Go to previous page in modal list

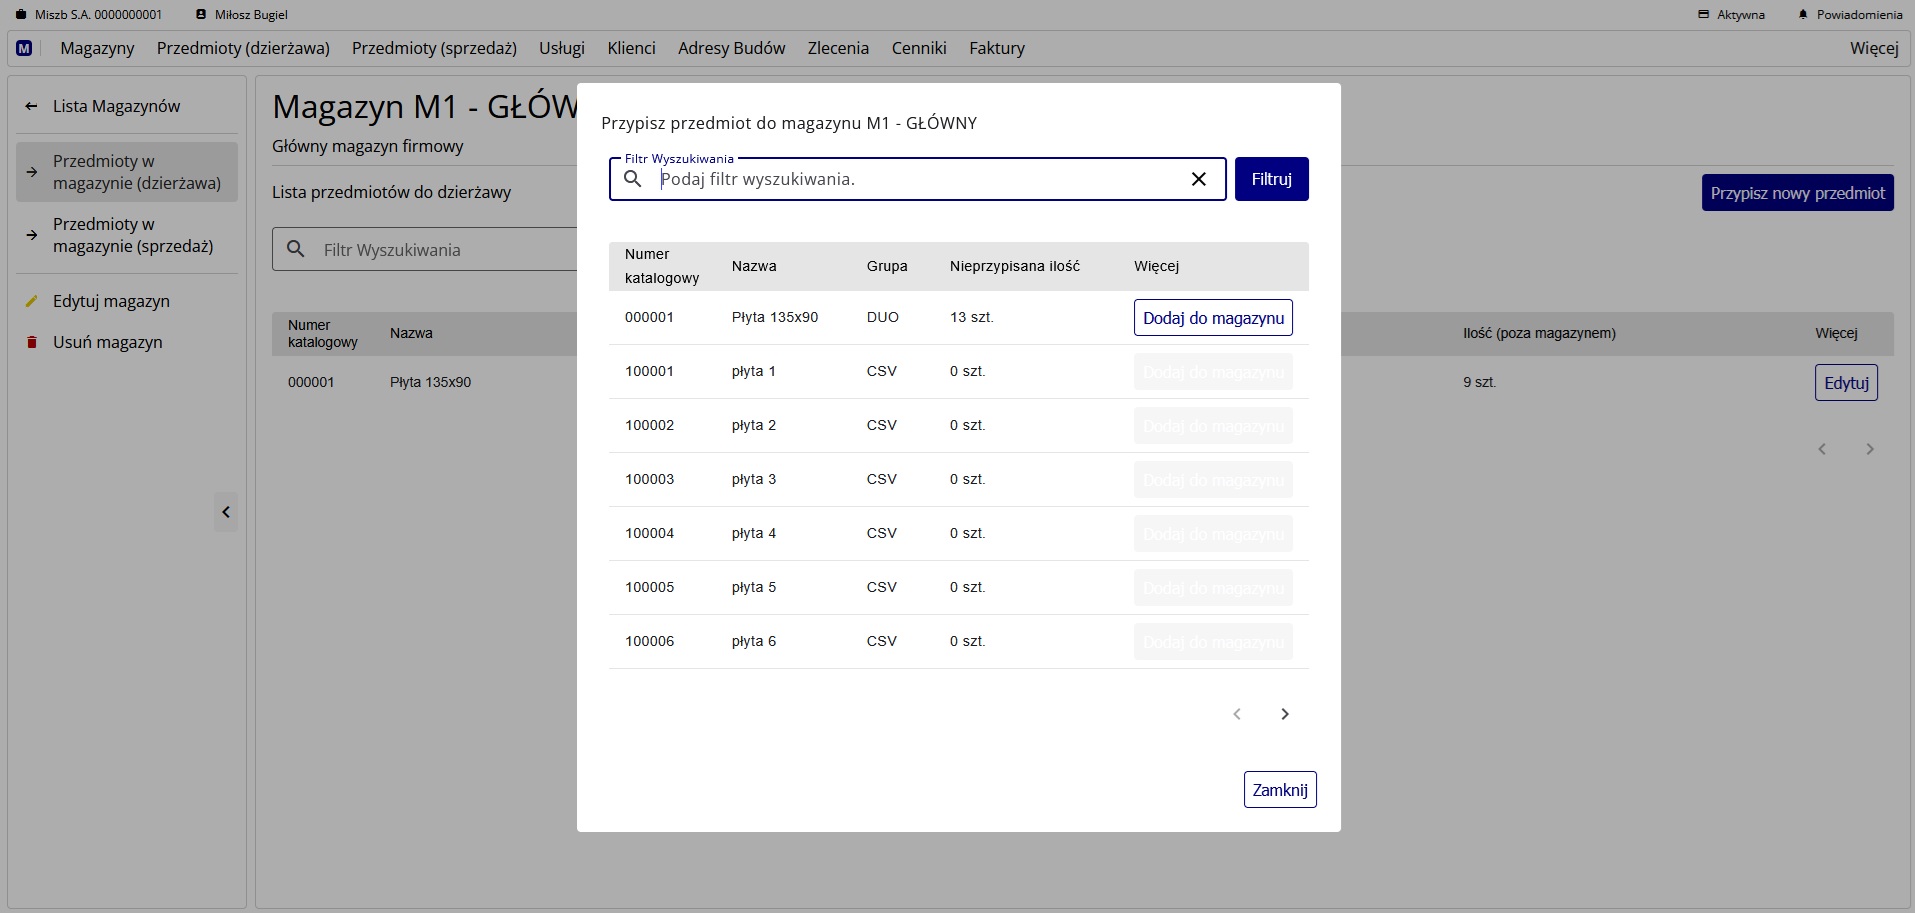(x=1237, y=714)
